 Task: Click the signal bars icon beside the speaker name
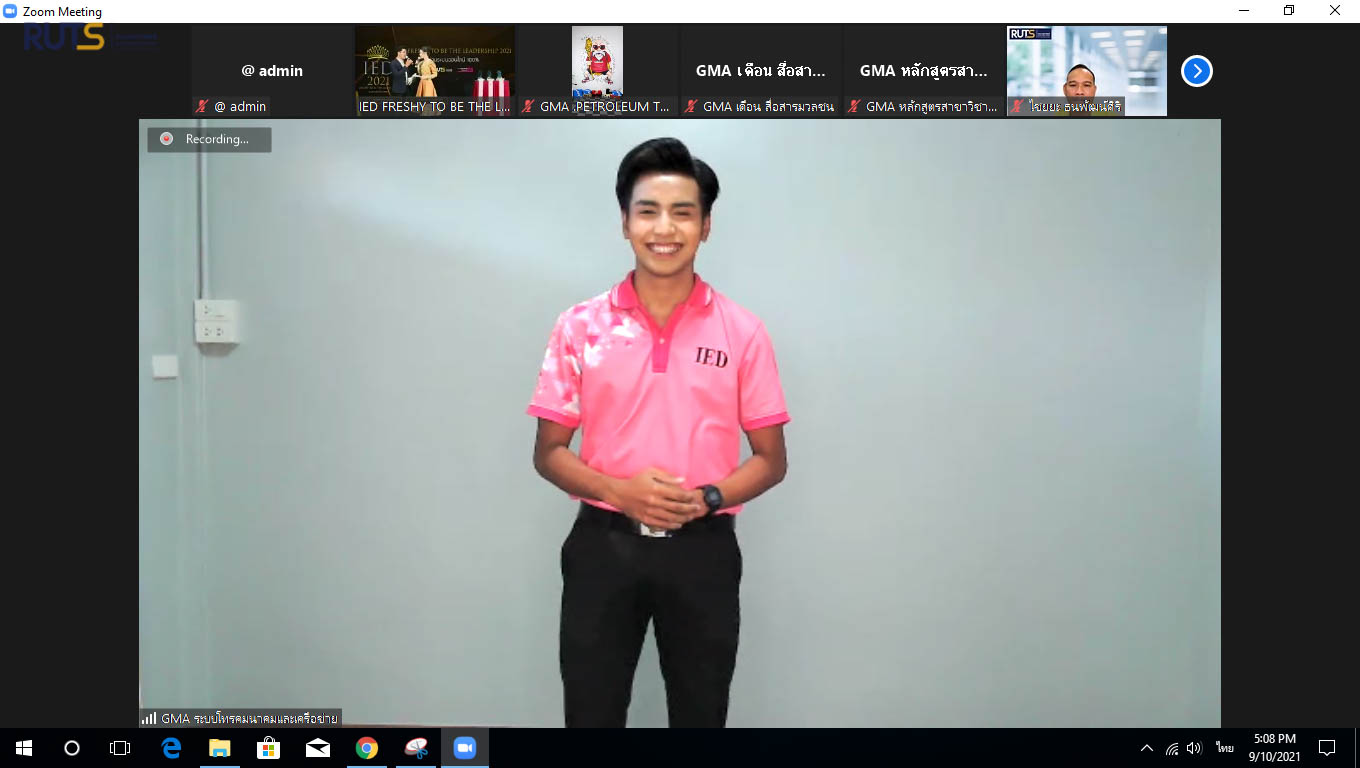tap(148, 718)
